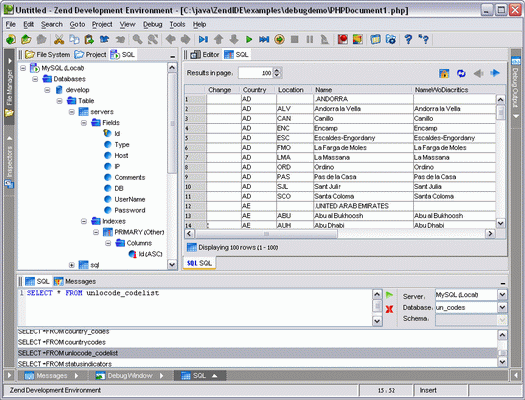525x400 pixels.
Task: Click the New File toolbar icon
Action: [x=11, y=39]
